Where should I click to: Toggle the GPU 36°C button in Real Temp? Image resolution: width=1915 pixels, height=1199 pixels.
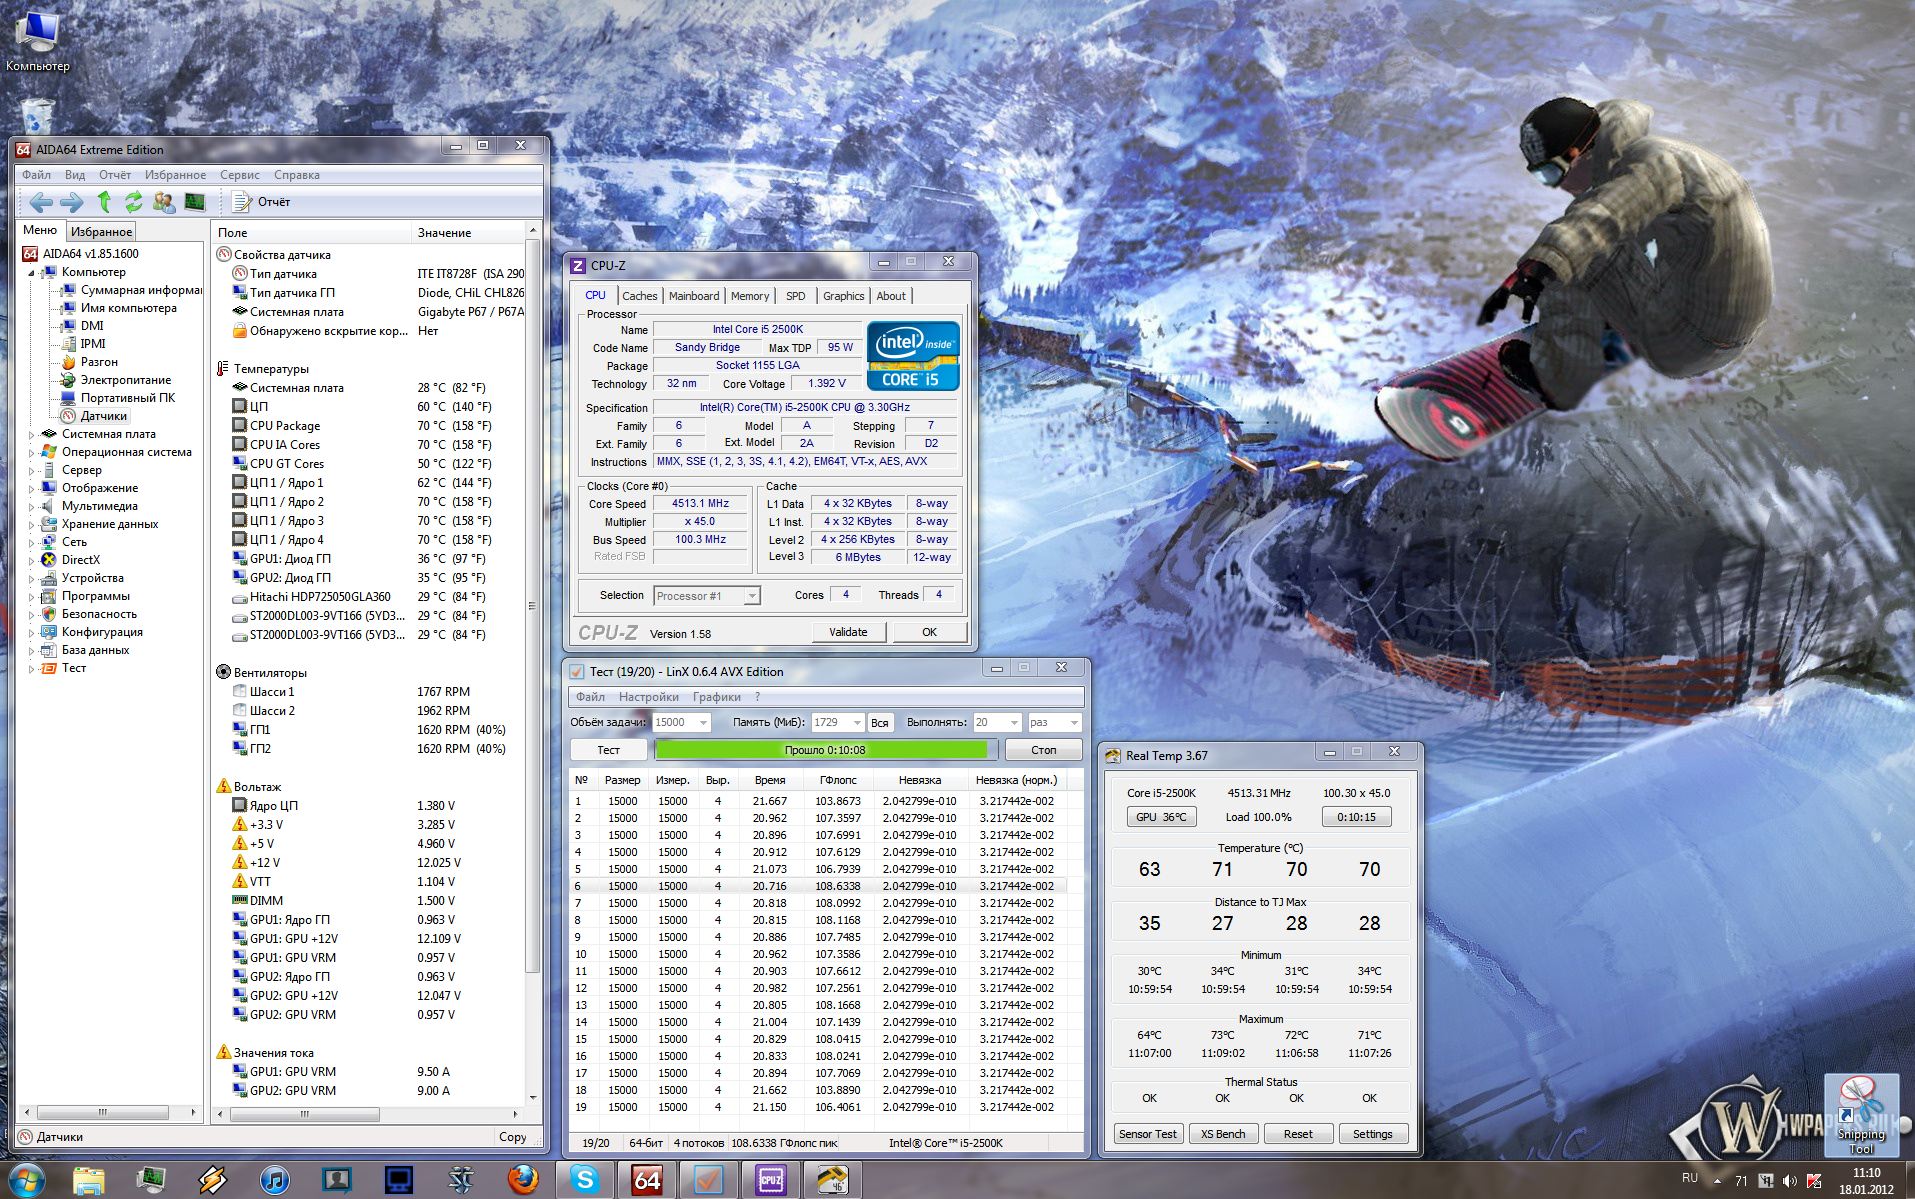(1160, 817)
